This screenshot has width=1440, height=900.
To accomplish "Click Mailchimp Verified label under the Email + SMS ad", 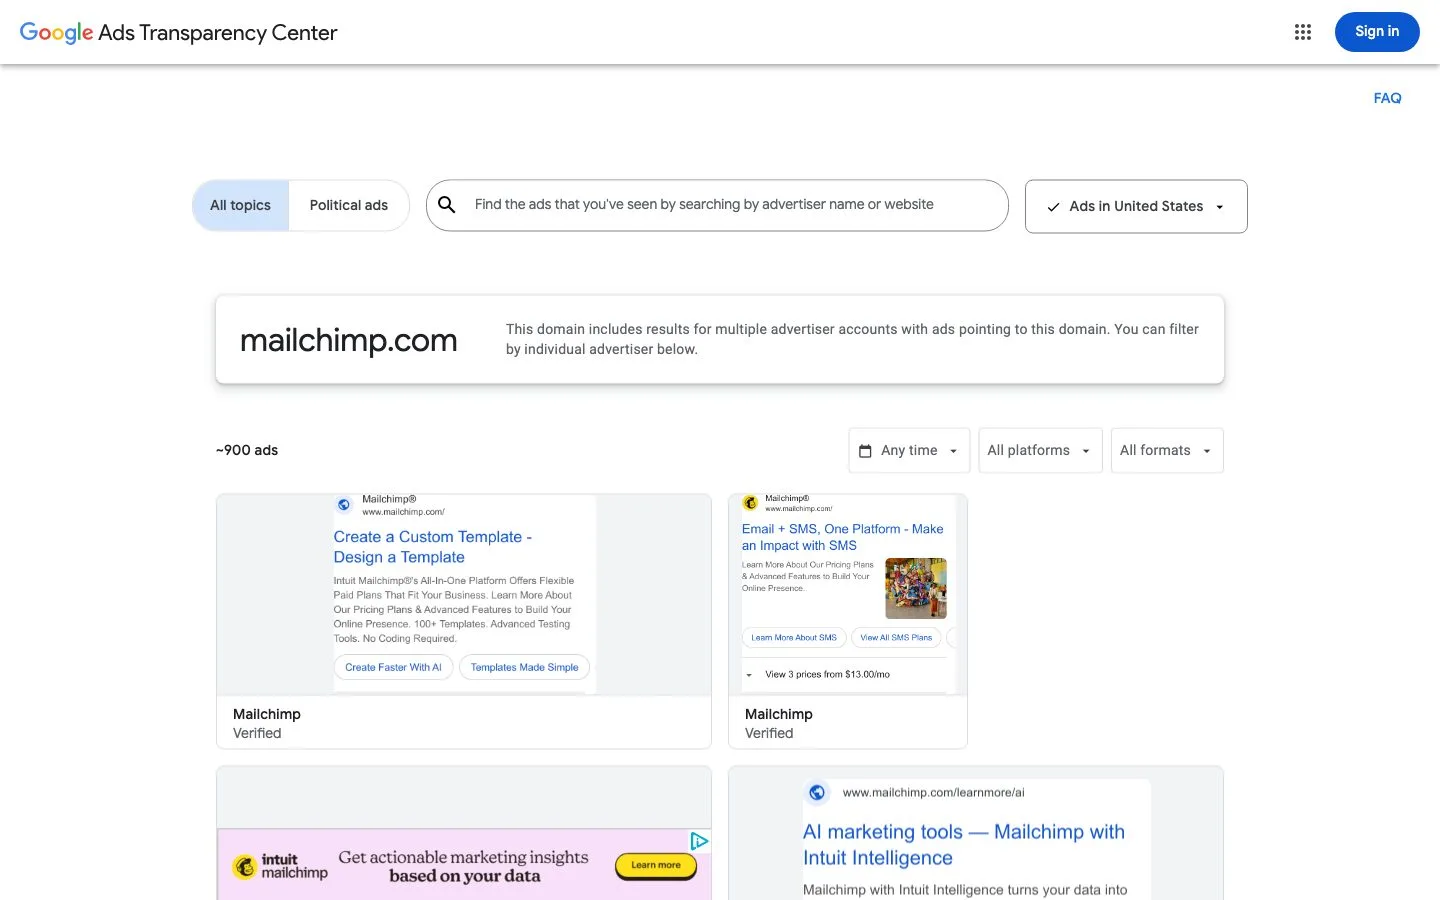I will (x=779, y=723).
